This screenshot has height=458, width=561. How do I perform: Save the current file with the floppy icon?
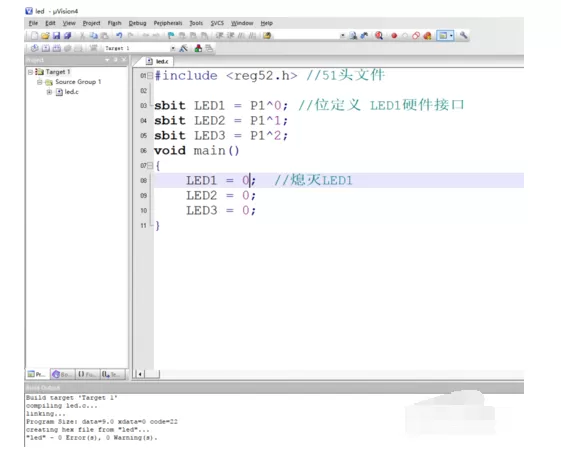click(56, 35)
